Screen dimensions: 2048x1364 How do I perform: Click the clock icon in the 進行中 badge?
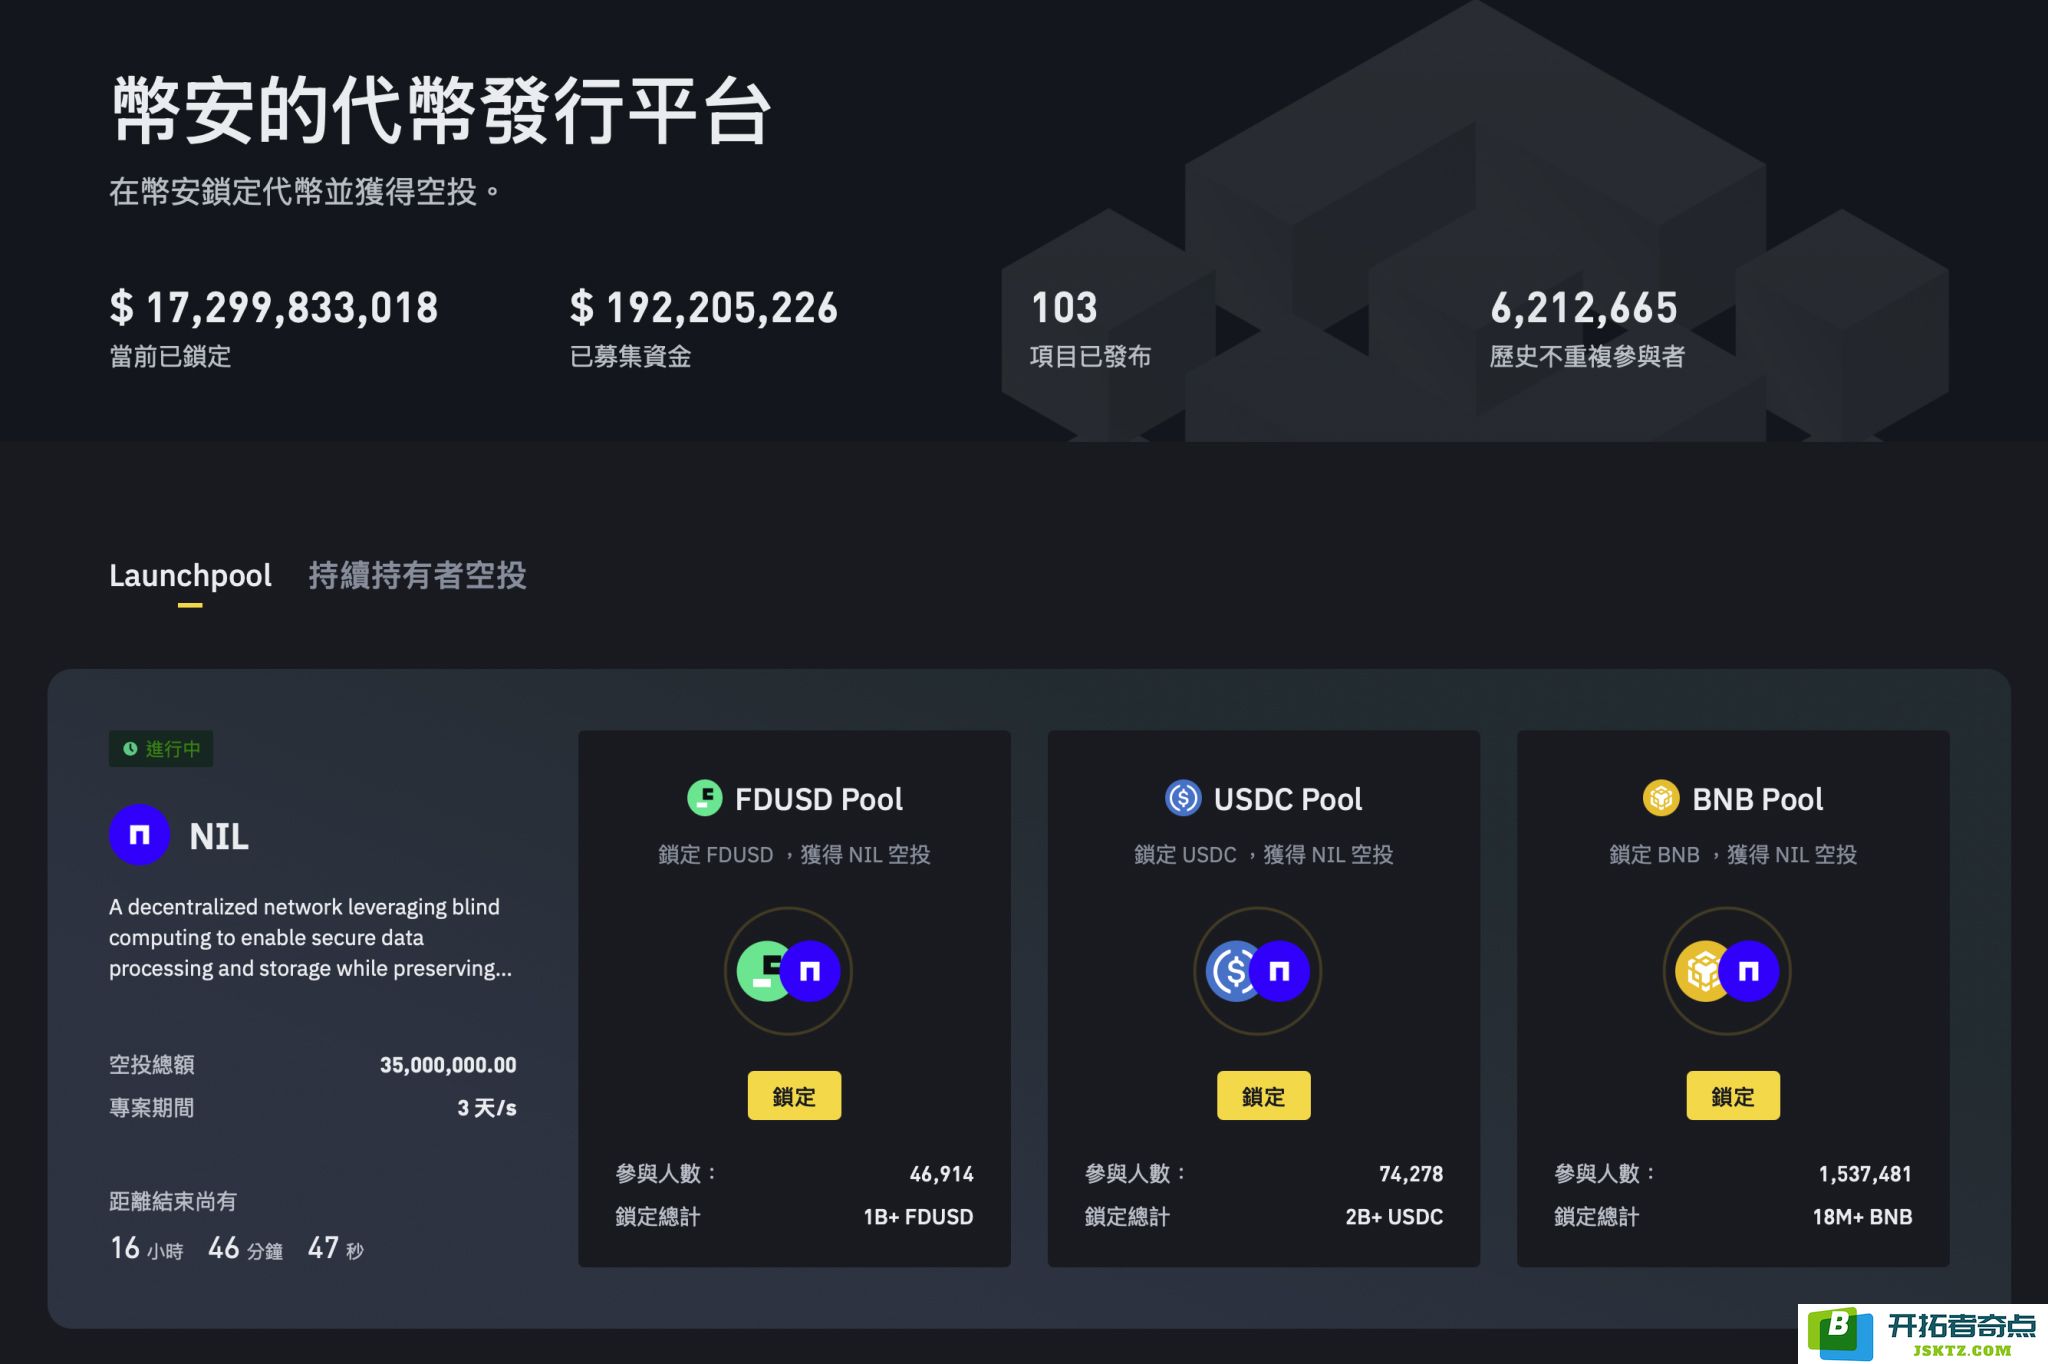click(x=130, y=749)
